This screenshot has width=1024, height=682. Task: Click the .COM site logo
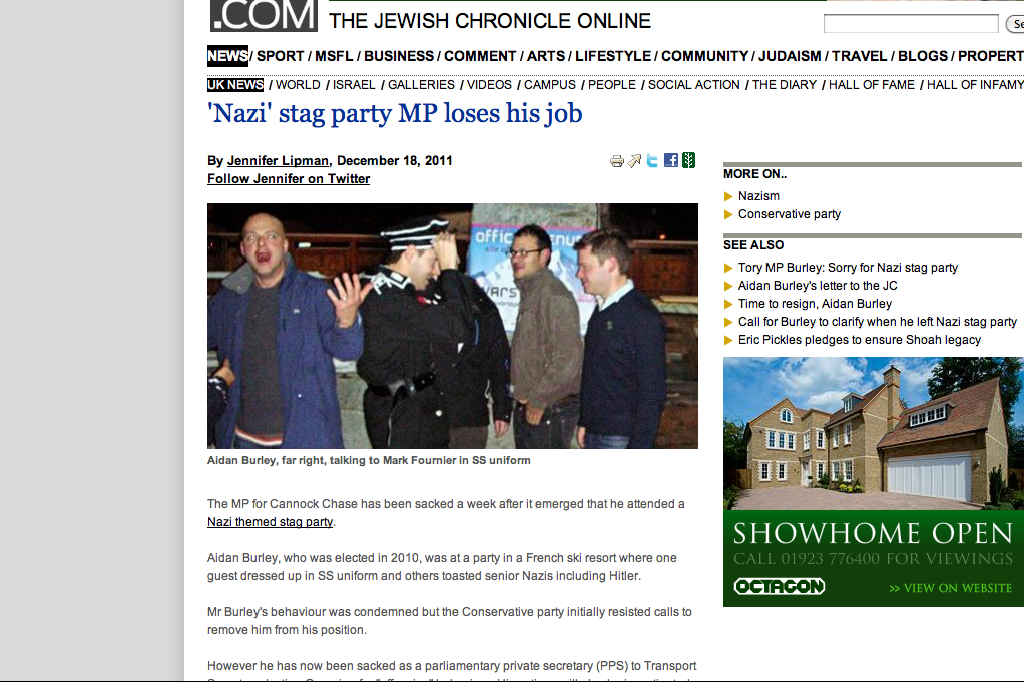click(264, 16)
